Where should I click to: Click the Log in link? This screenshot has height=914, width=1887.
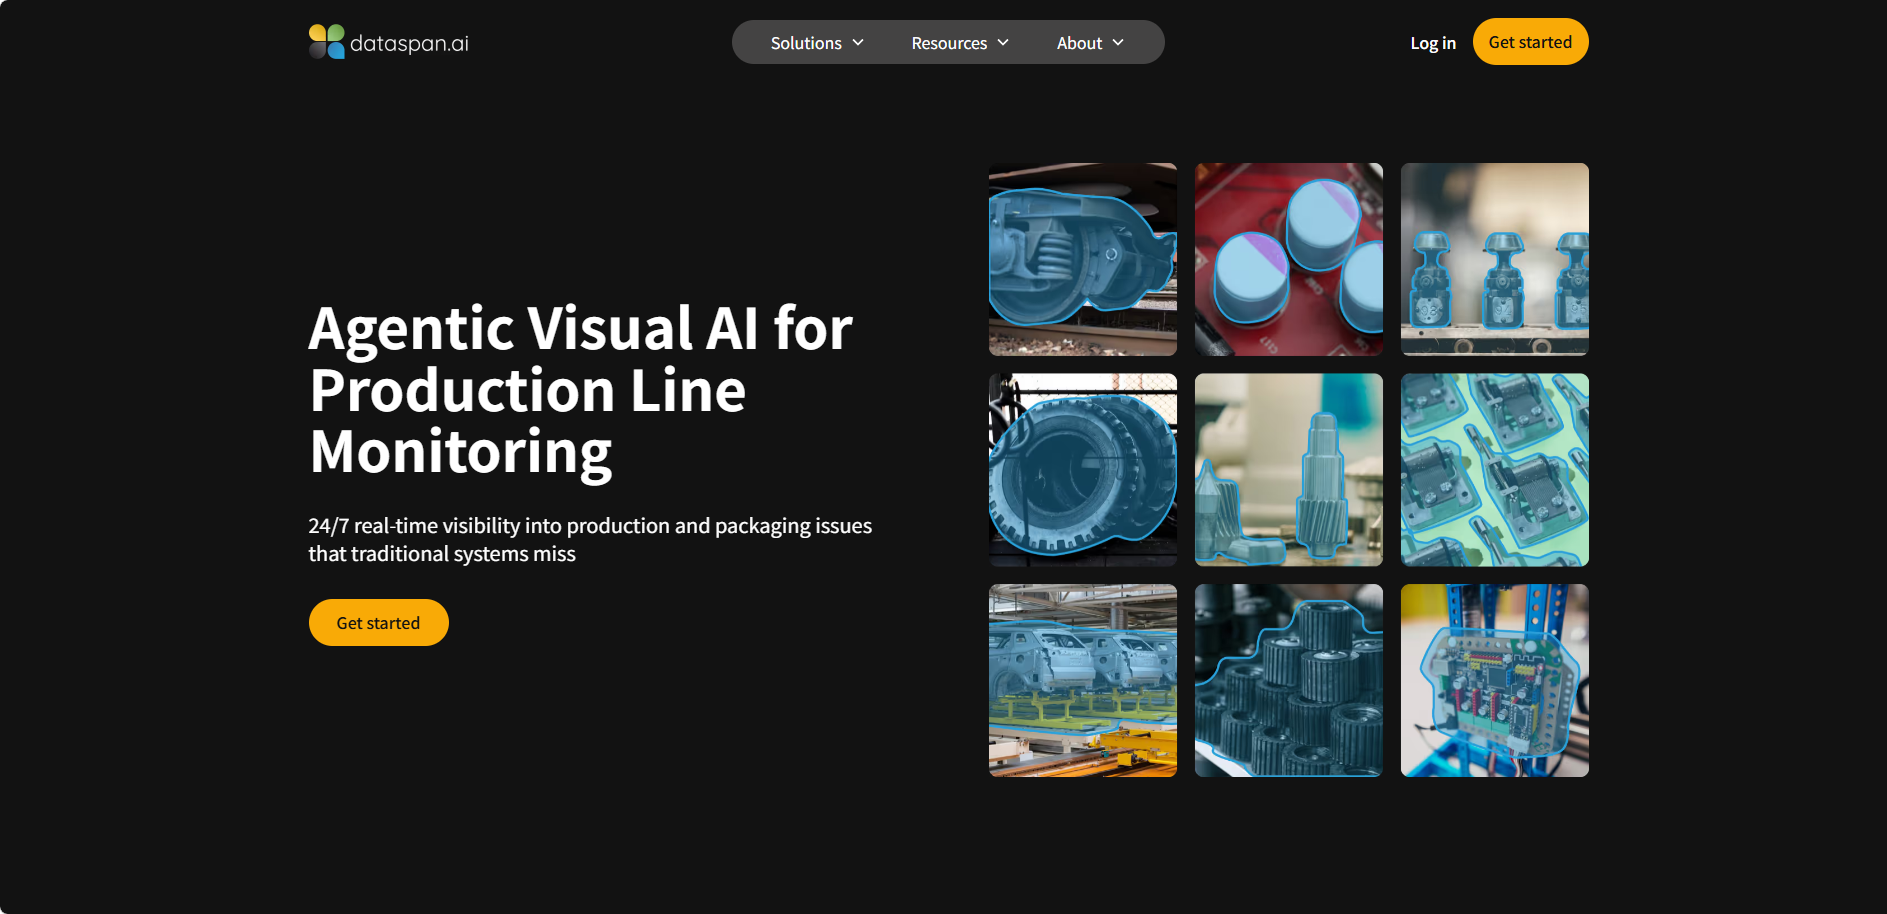click(x=1433, y=43)
